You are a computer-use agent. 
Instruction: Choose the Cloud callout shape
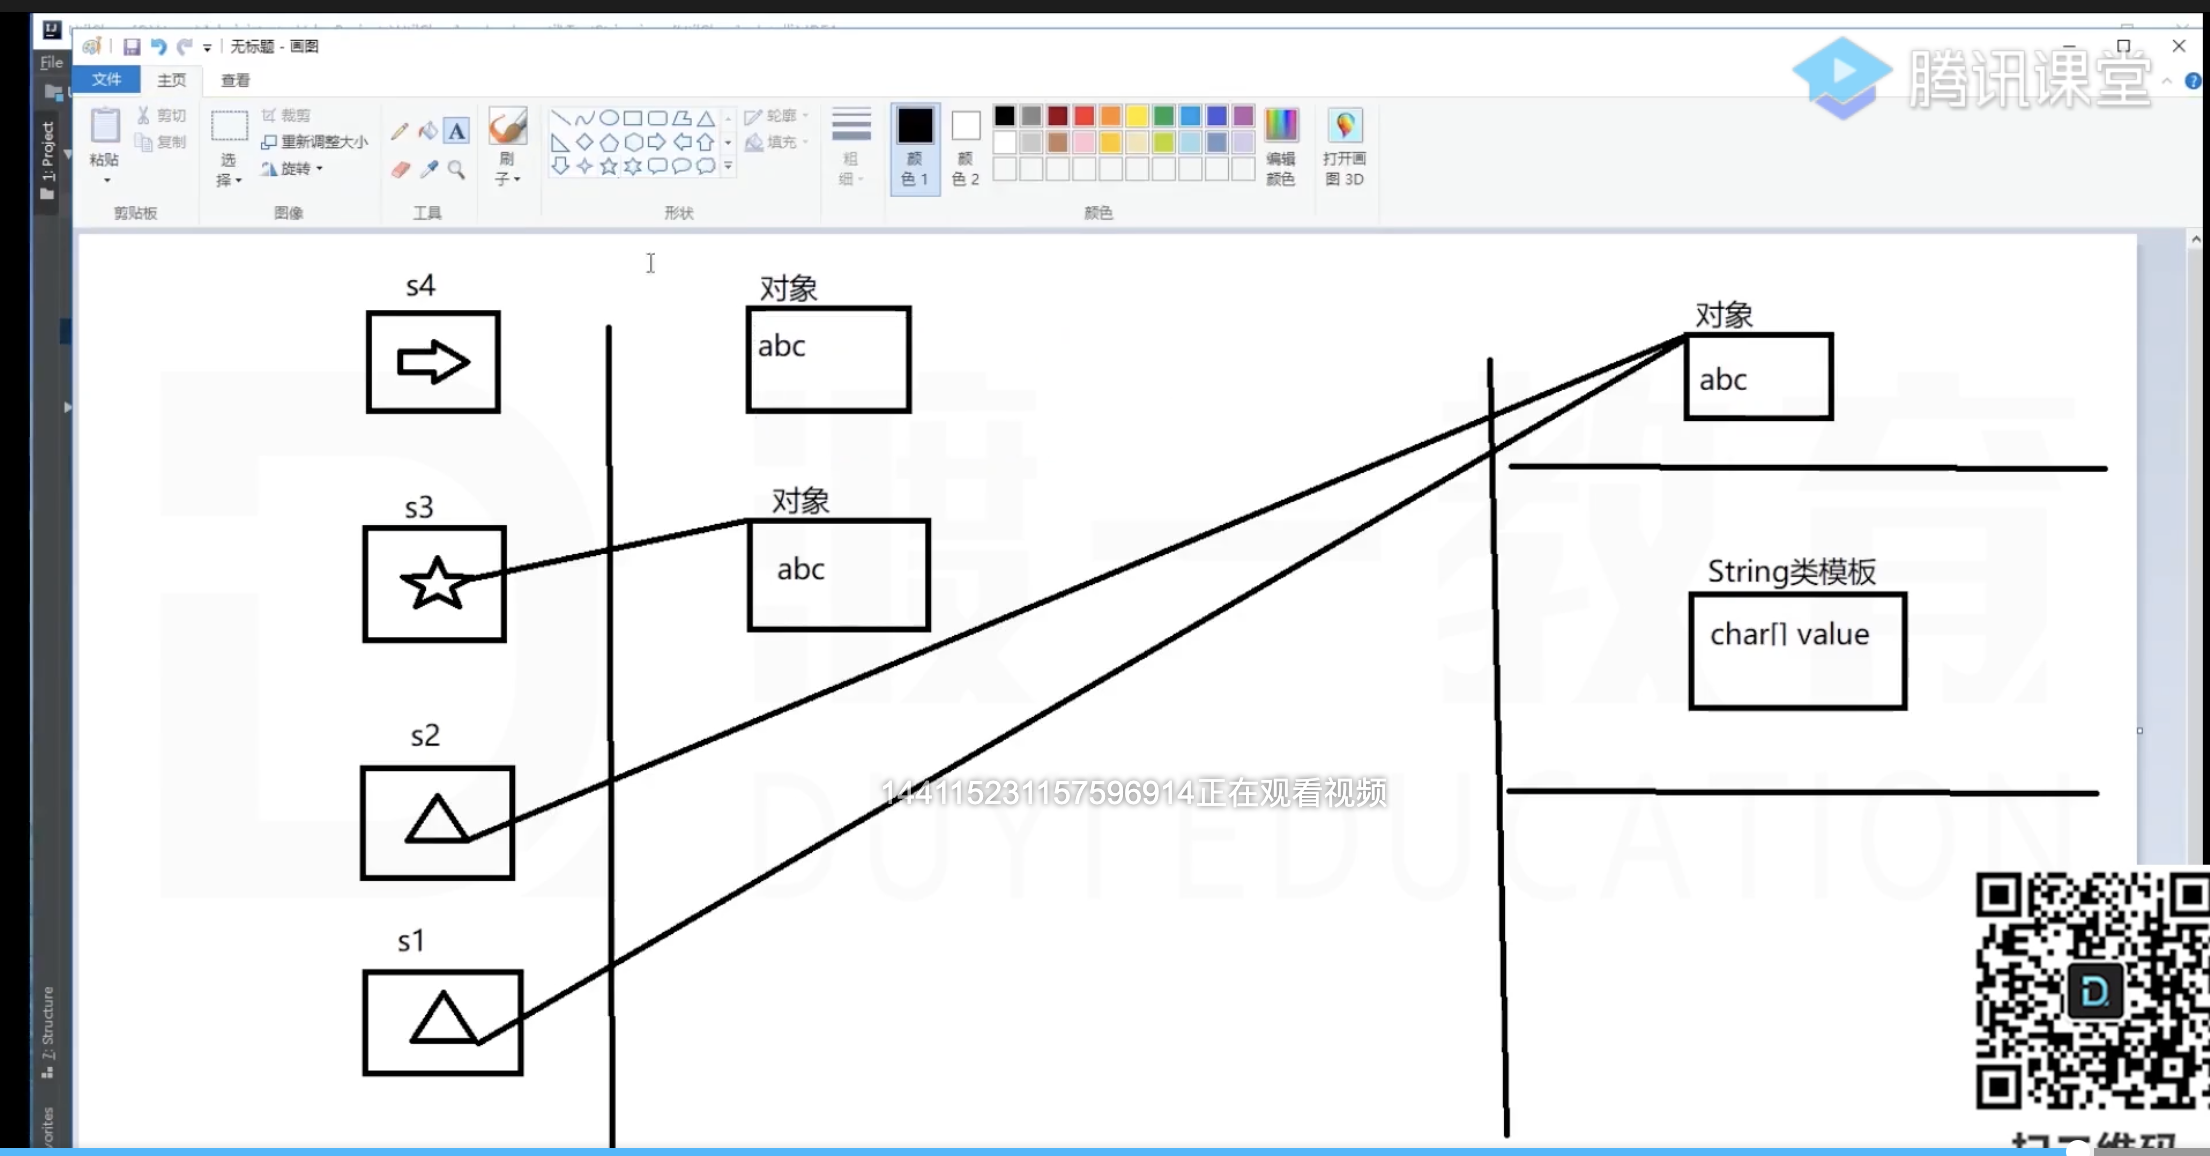706,166
